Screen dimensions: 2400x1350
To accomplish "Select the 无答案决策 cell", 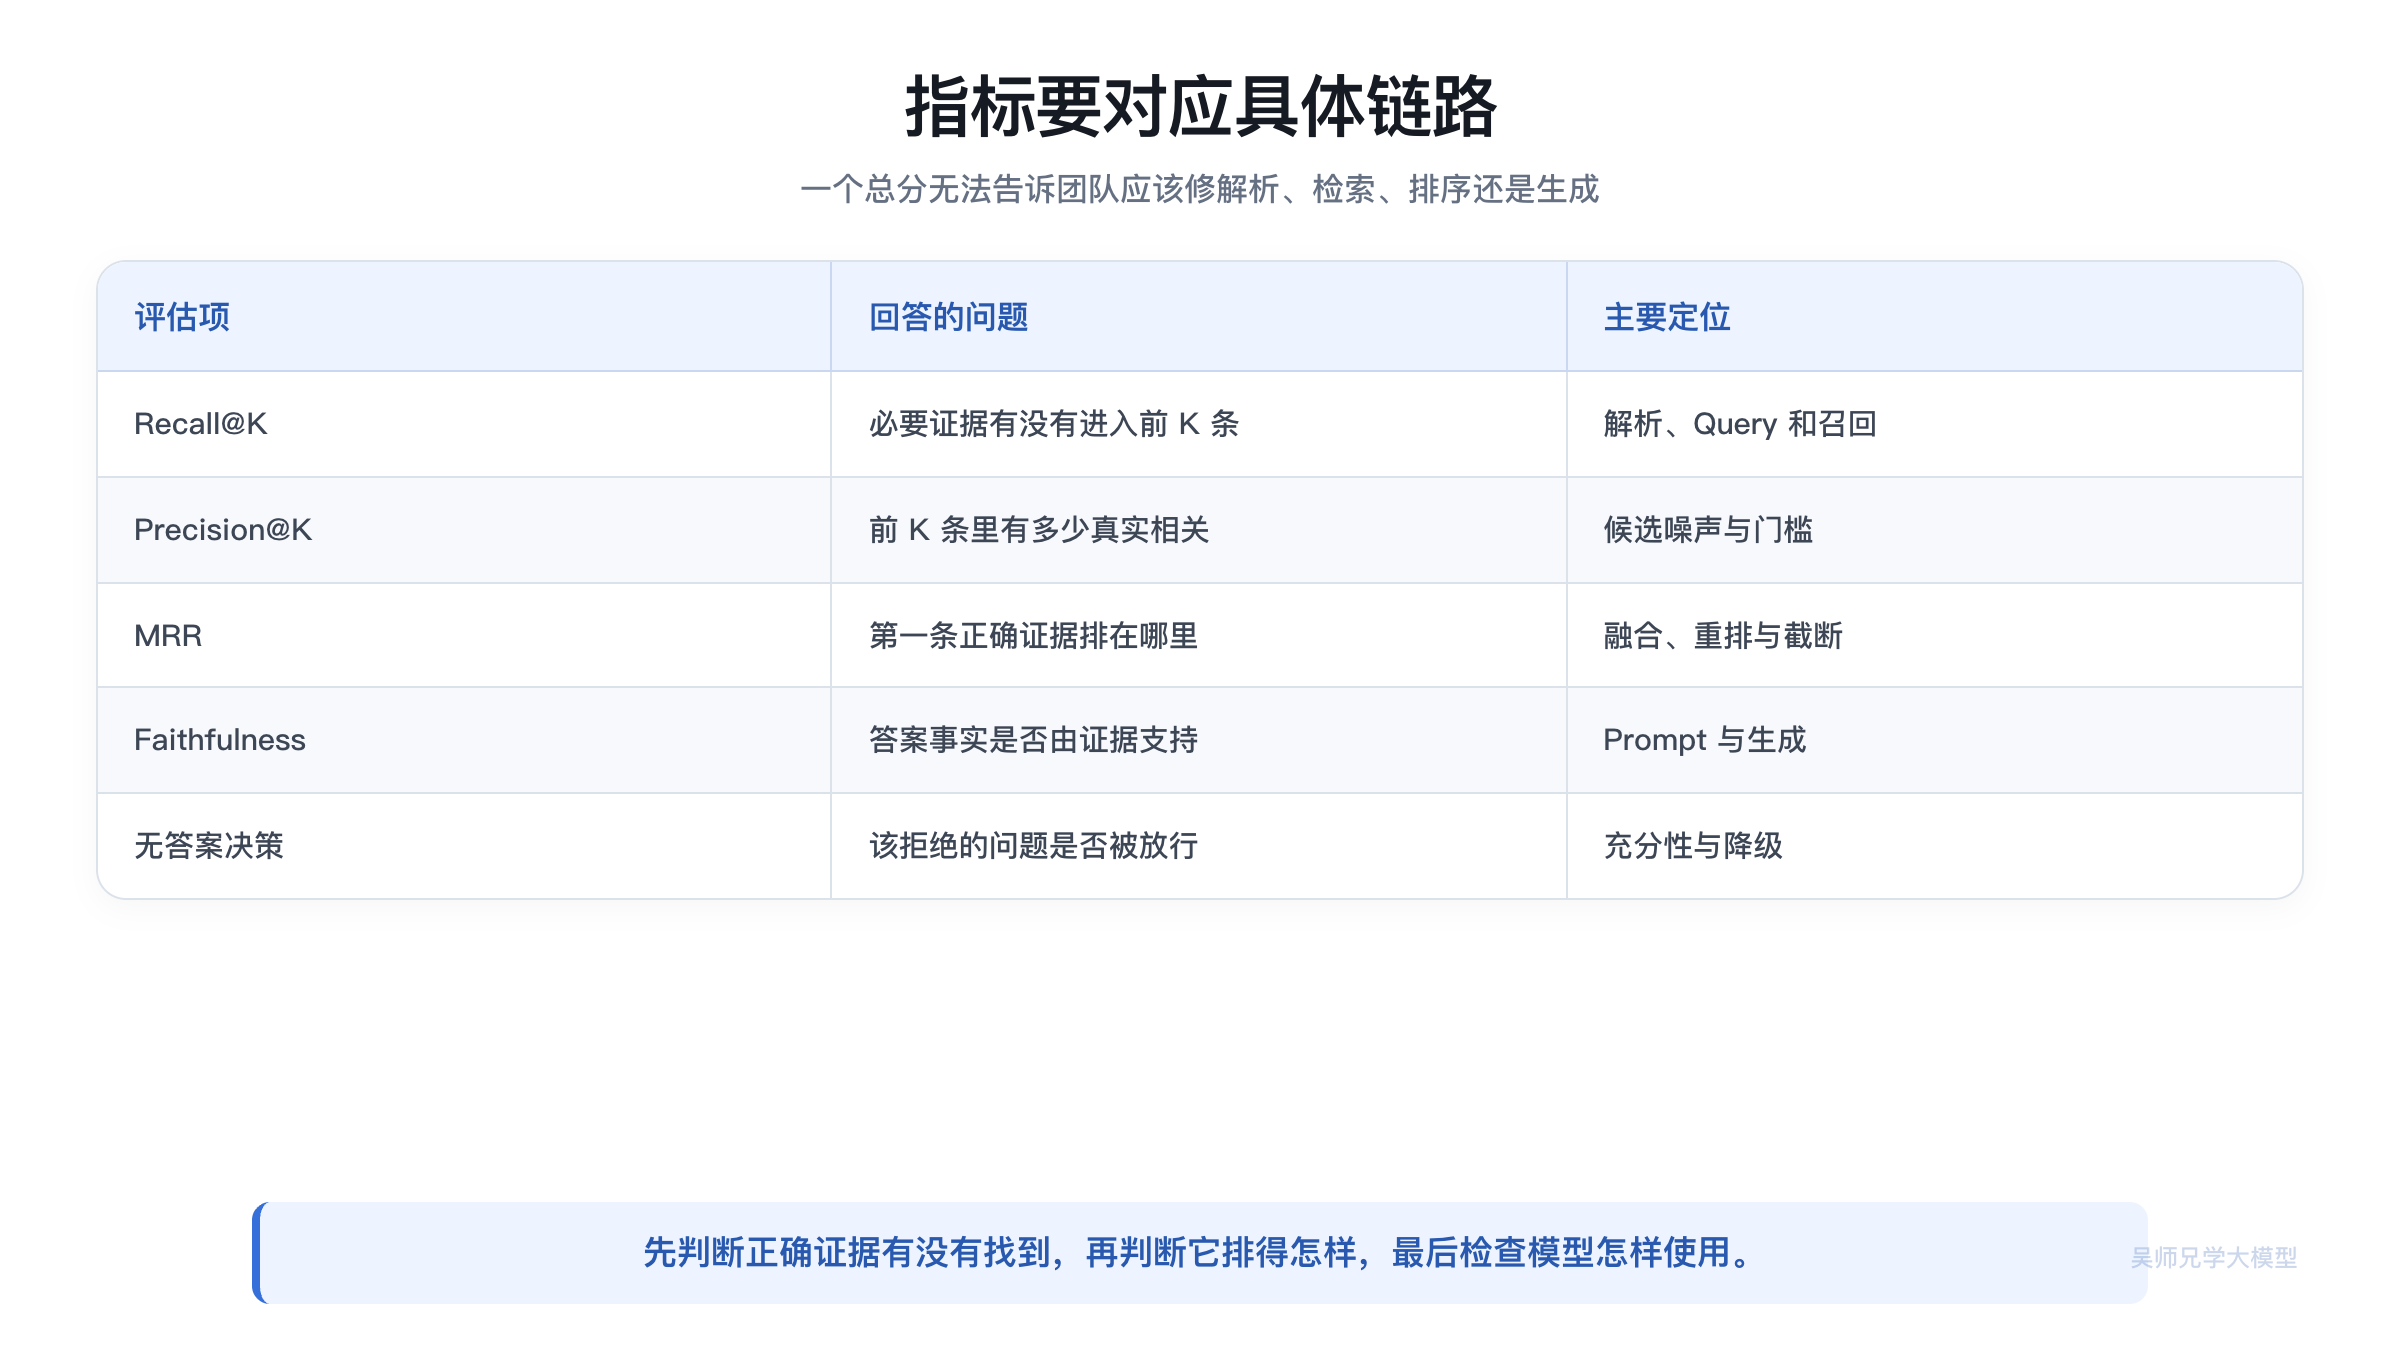I will tap(464, 846).
